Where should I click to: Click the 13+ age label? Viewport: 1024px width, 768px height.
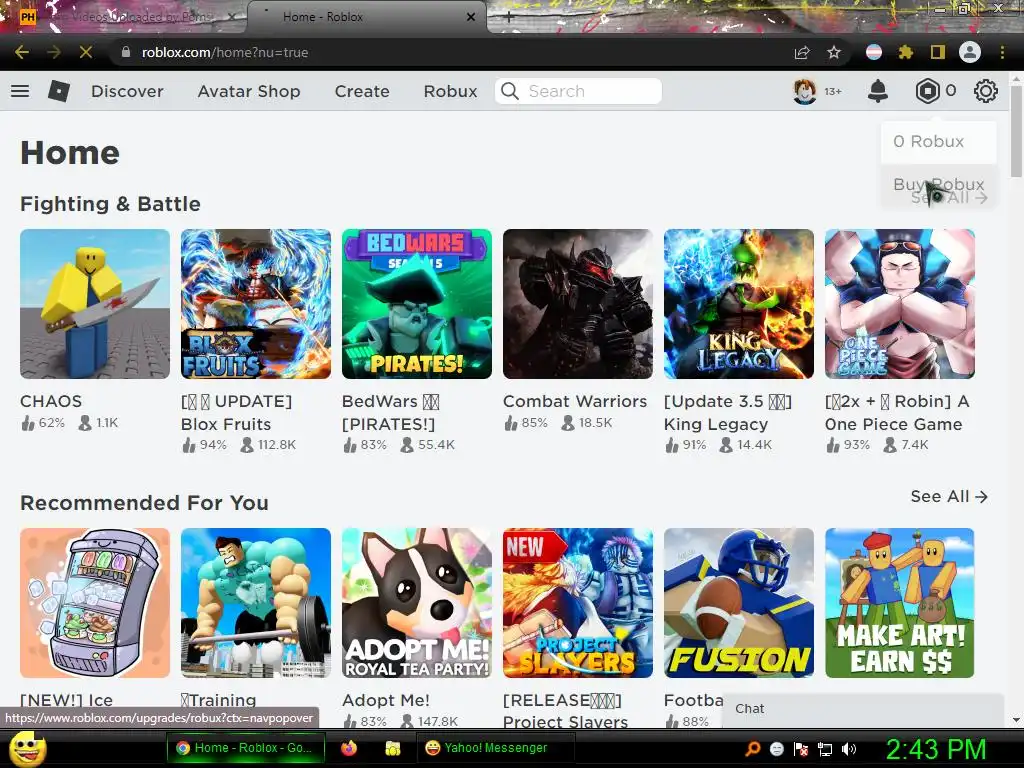833,91
